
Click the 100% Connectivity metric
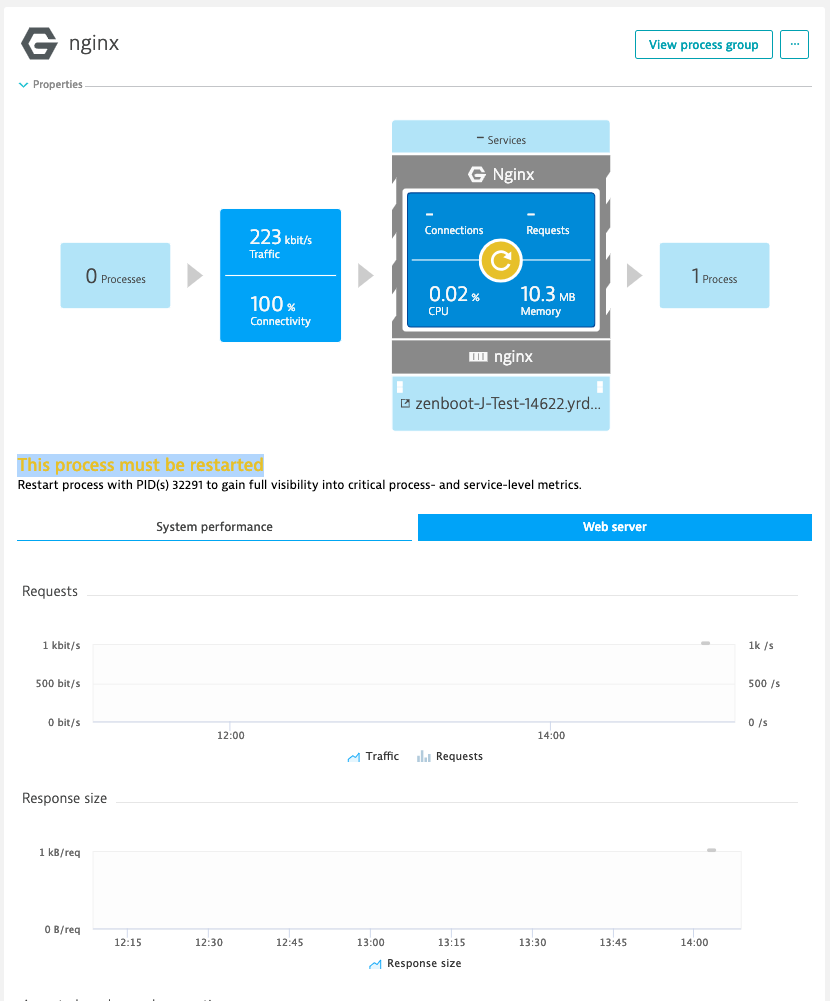click(280, 309)
